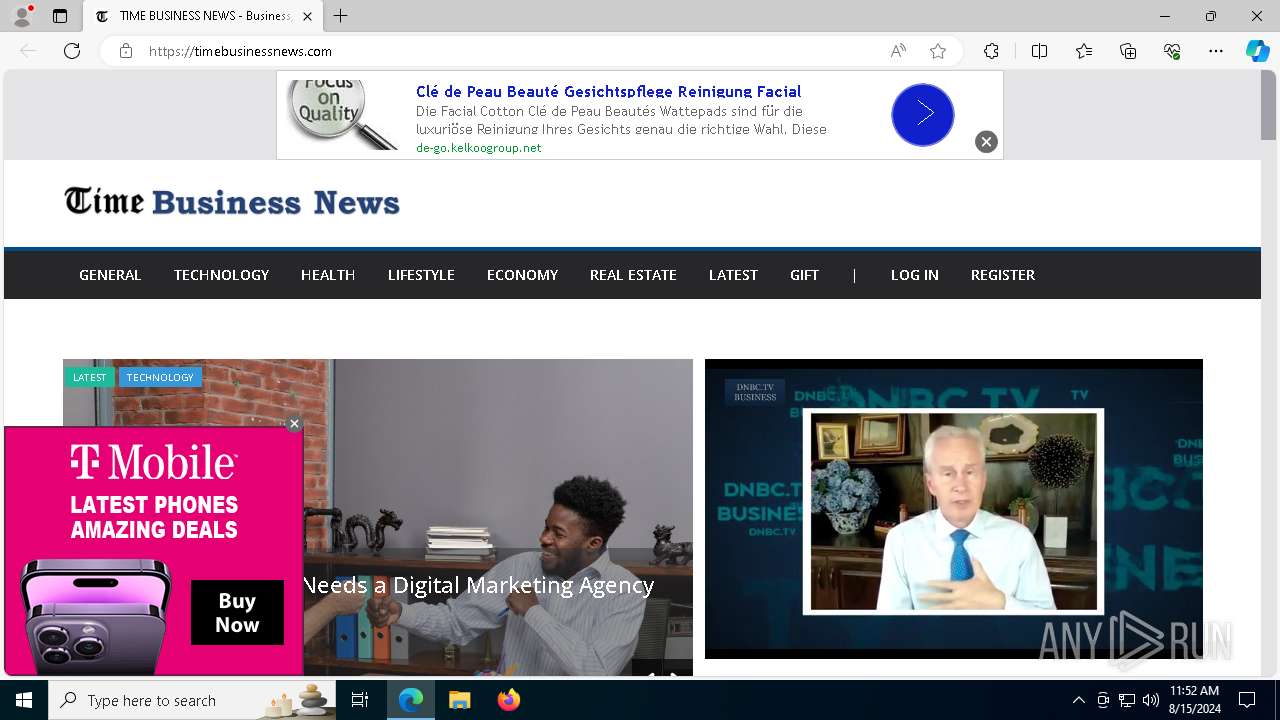The width and height of the screenshot is (1280, 720).
Task: Enable split screen view
Action: (1039, 51)
